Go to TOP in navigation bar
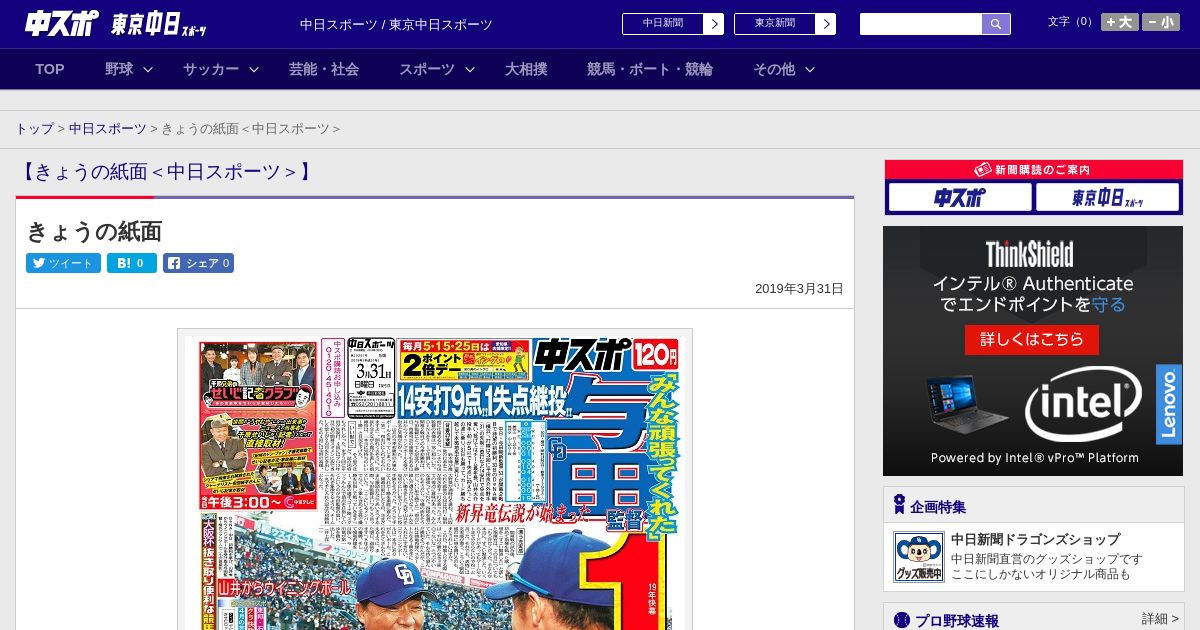Viewport: 1200px width, 630px height. (50, 69)
